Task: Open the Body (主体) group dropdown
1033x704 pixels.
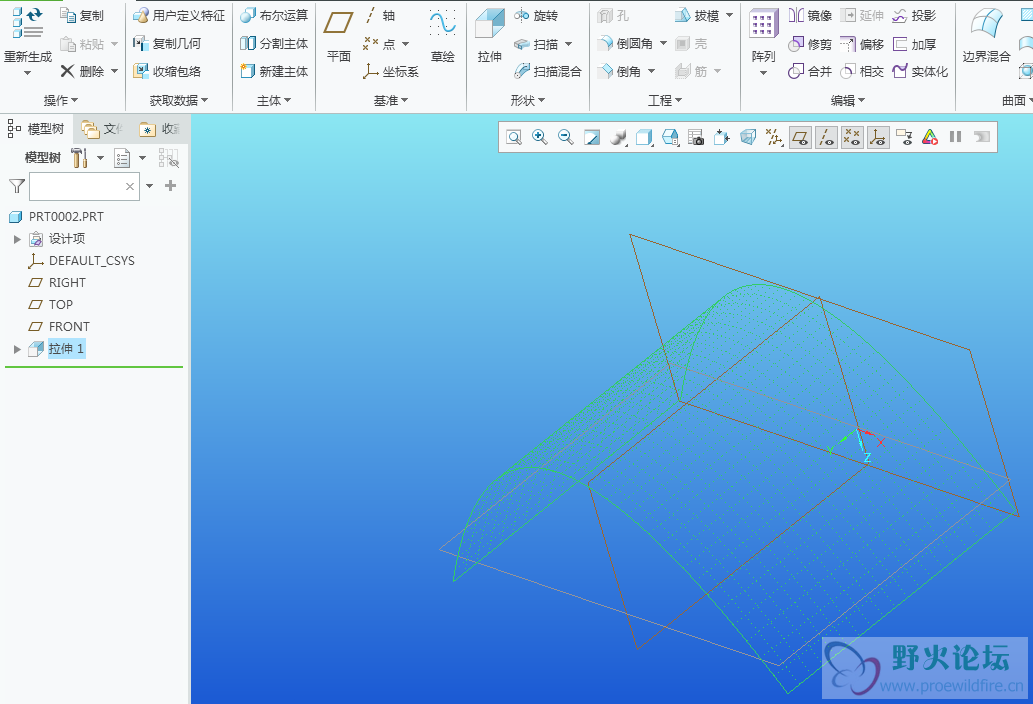Action: (274, 100)
